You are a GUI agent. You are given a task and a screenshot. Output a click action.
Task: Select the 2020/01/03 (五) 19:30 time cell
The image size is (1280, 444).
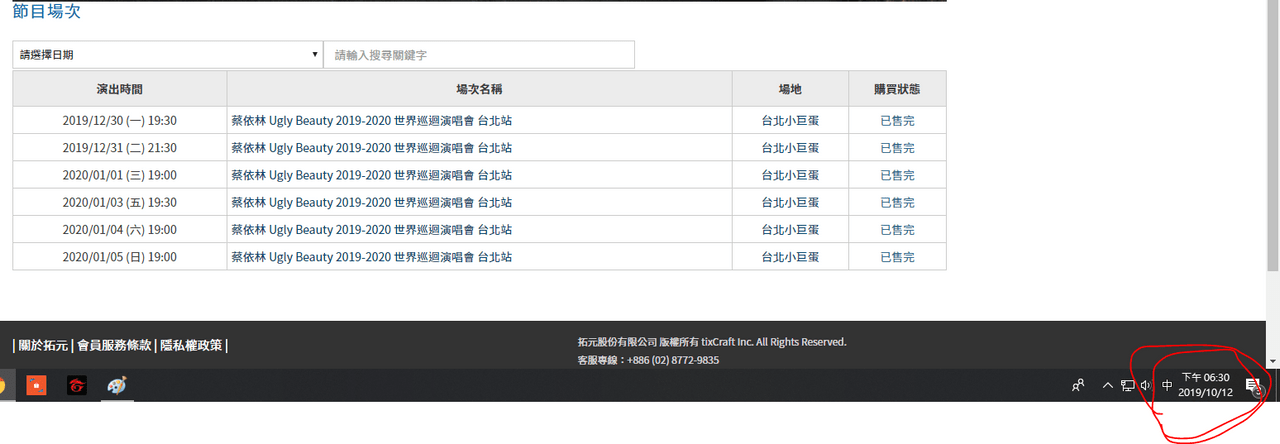pos(120,202)
